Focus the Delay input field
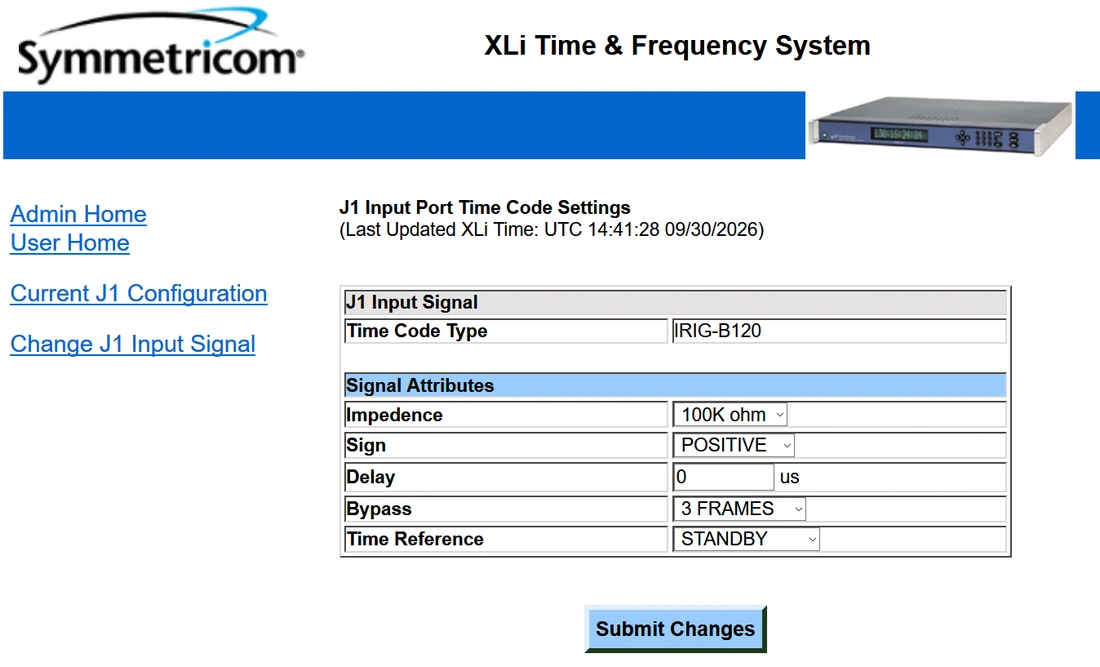Screen dimensions: 1100x667 (723, 477)
